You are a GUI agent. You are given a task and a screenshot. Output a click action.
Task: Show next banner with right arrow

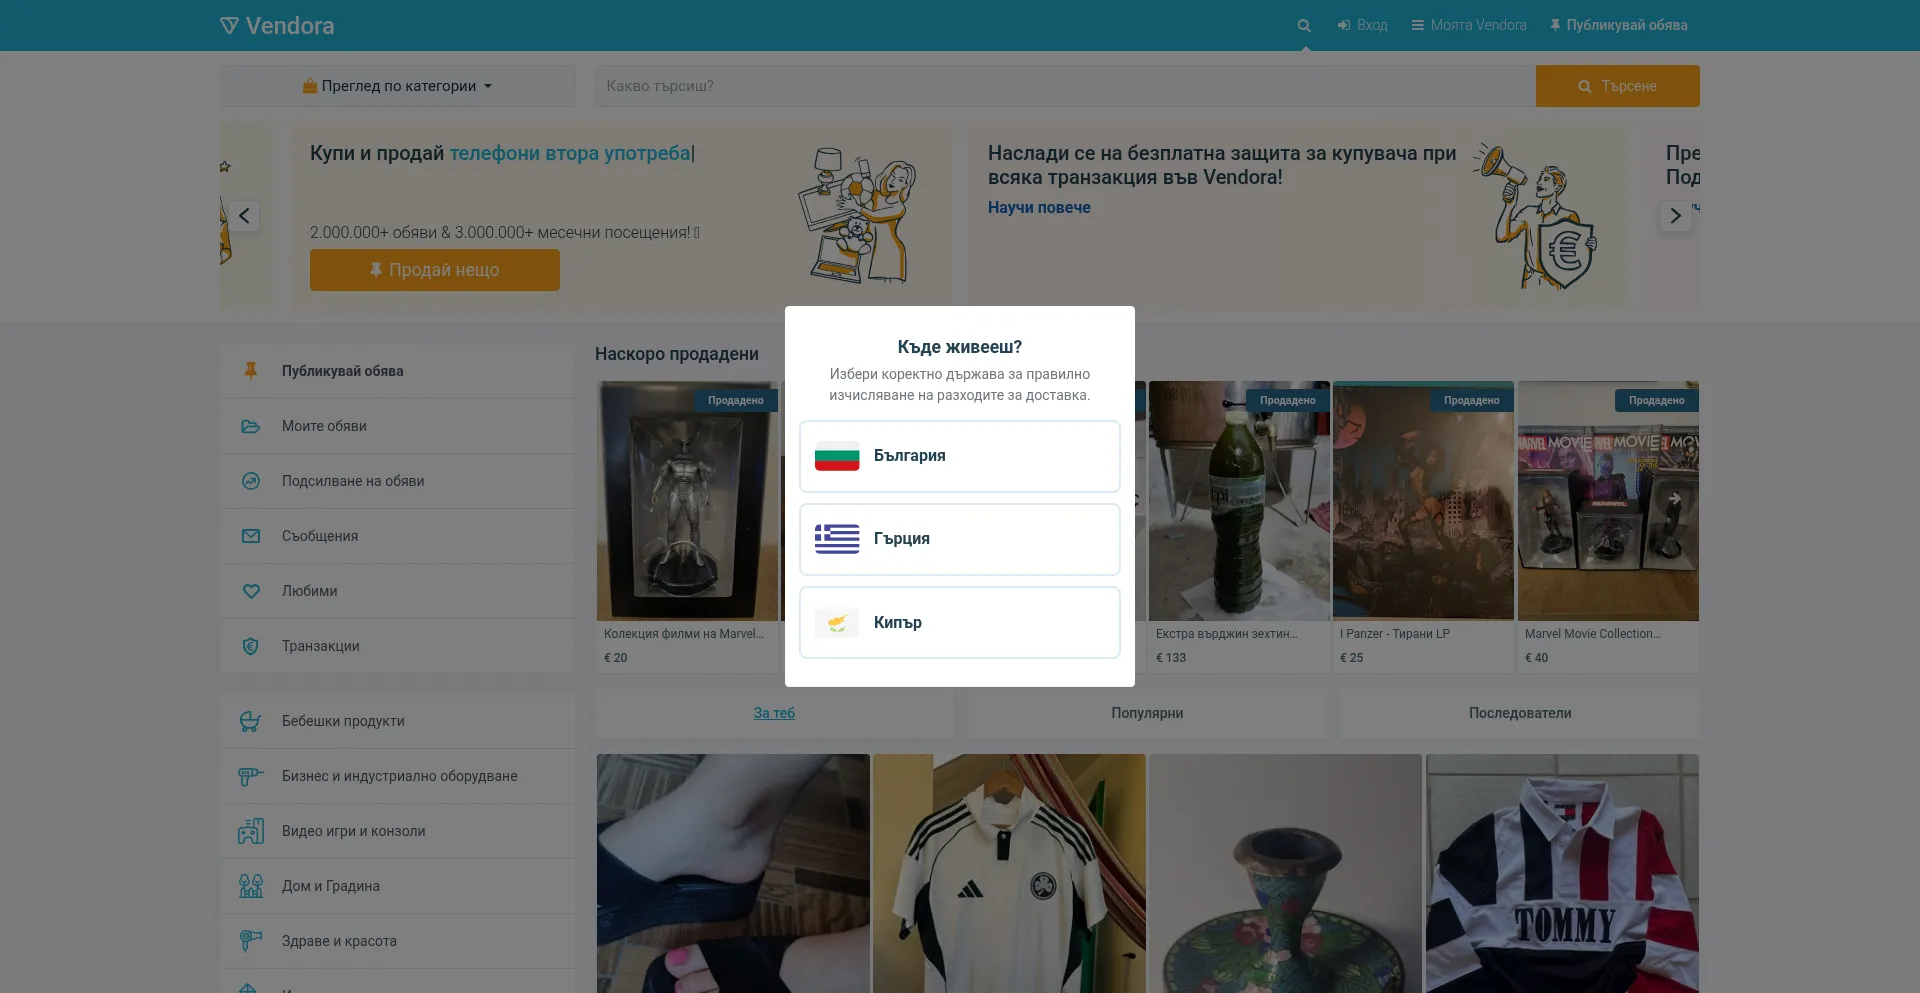pyautogui.click(x=1675, y=216)
